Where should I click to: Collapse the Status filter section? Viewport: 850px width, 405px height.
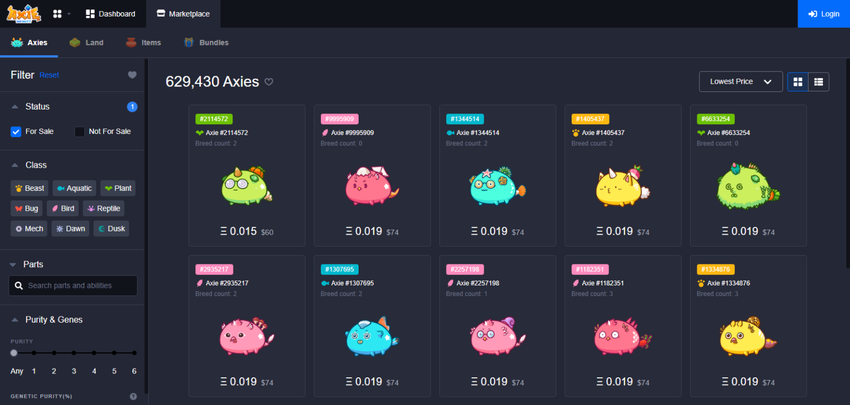pos(15,107)
